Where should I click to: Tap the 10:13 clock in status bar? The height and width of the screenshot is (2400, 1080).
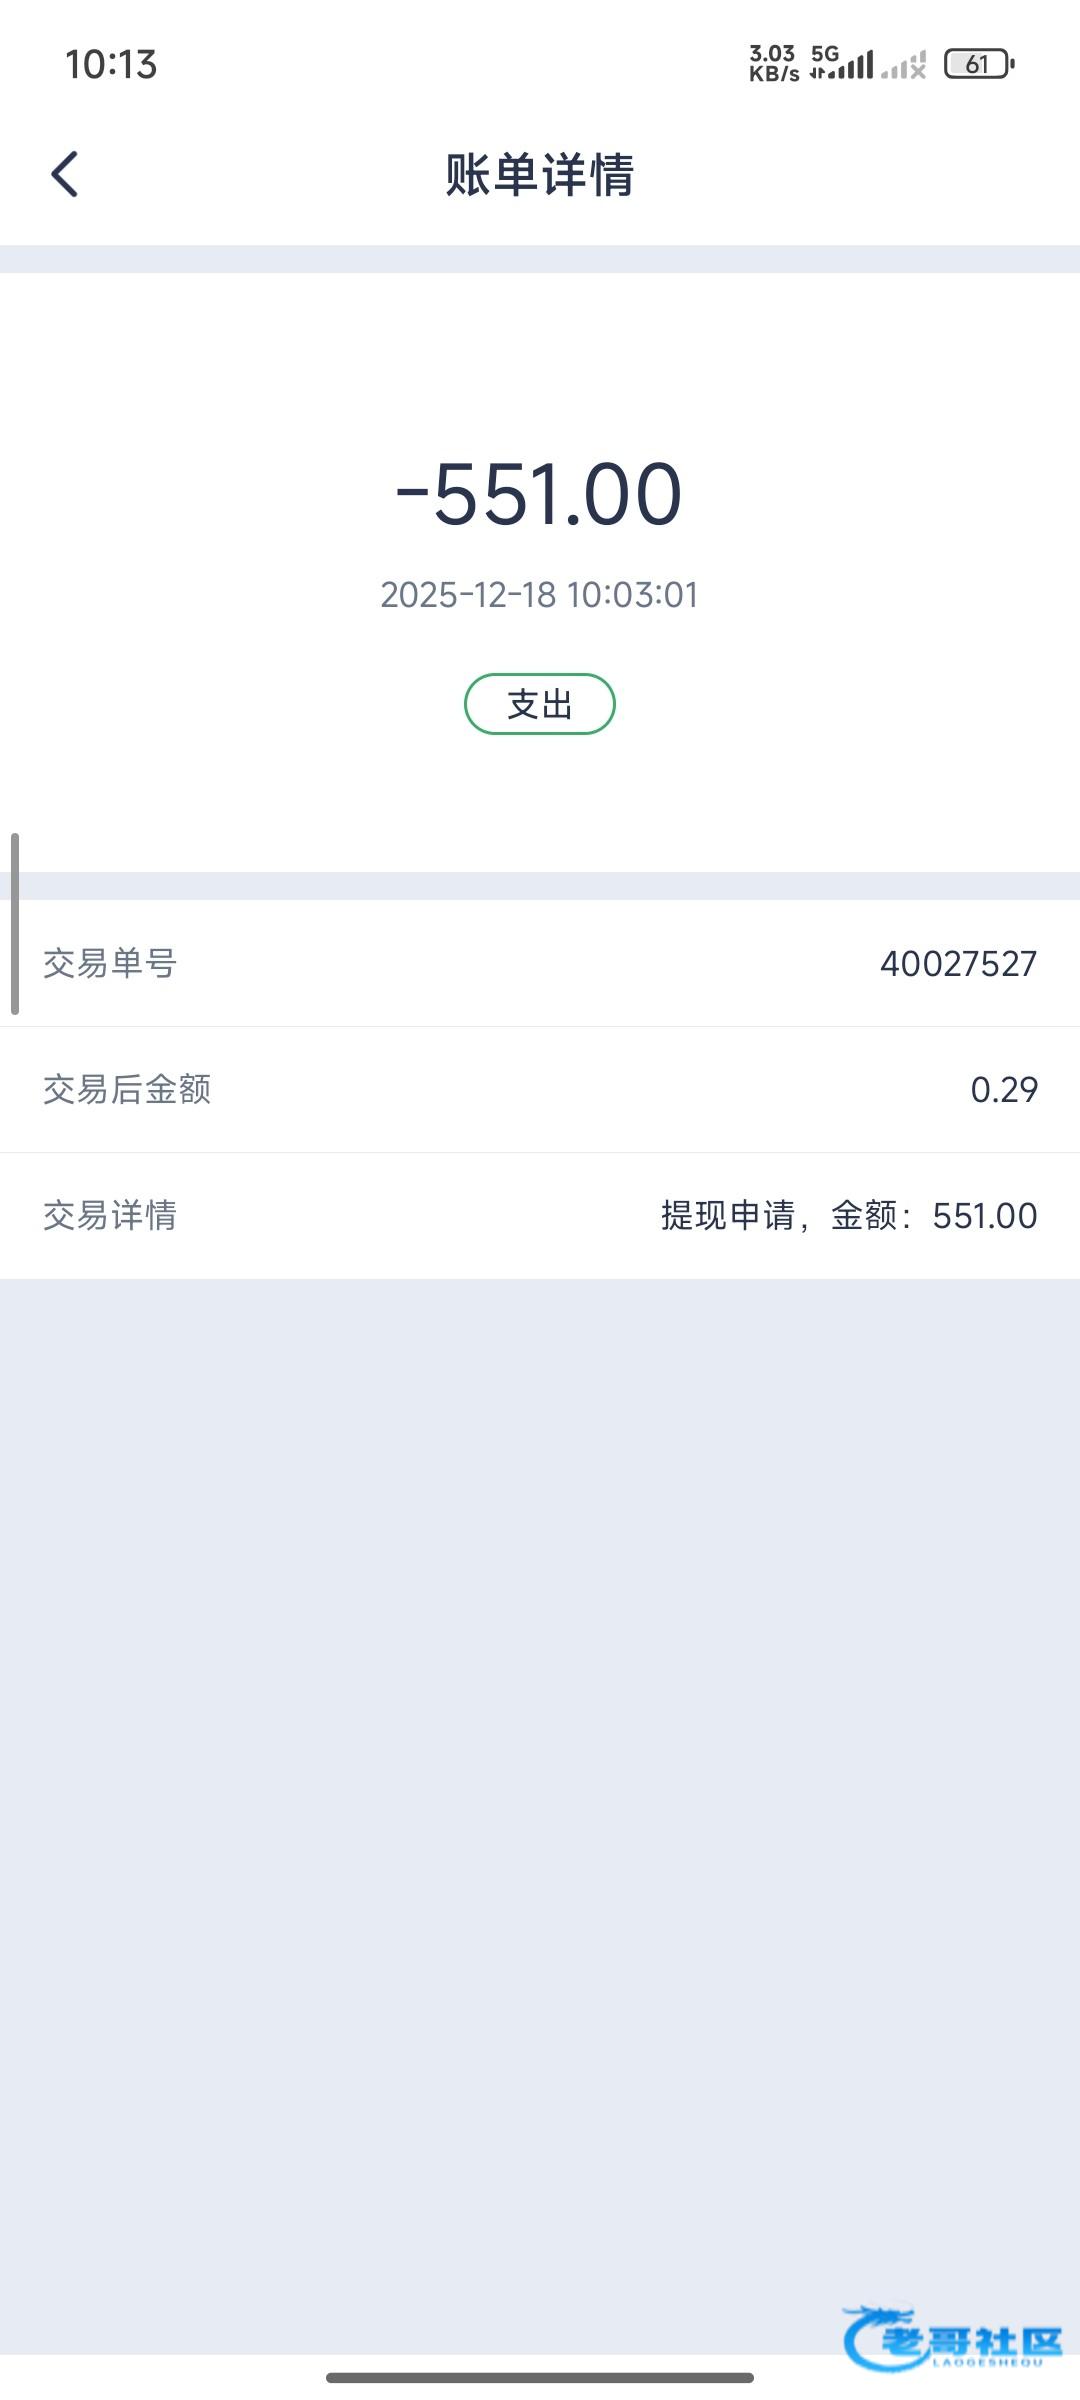pyautogui.click(x=111, y=65)
